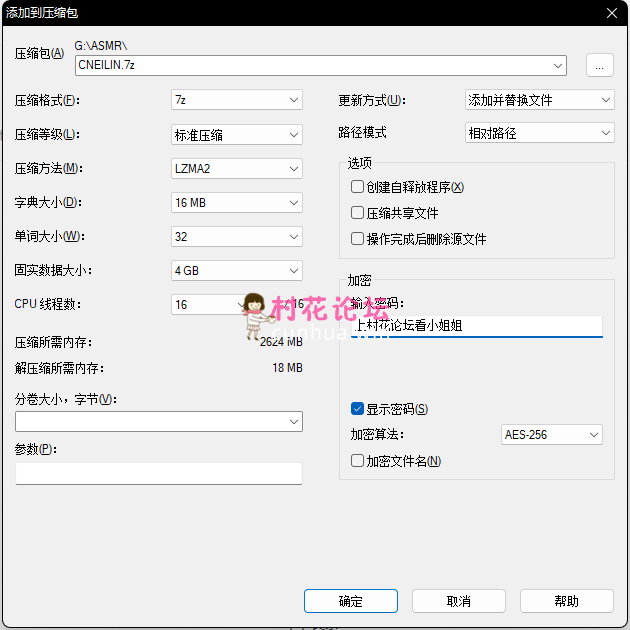Enable the encrypt file names (加密文件名) checkbox
630x630 pixels.
pyautogui.click(x=357, y=461)
